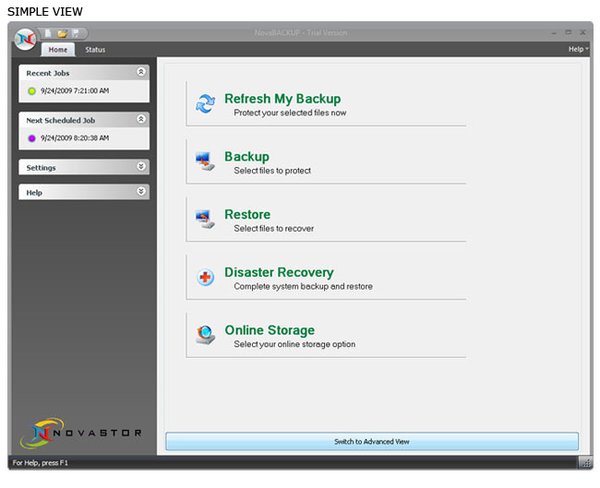The image size is (600, 488).
Task: Click the Refresh My Backup arrows icon
Action: [205, 104]
